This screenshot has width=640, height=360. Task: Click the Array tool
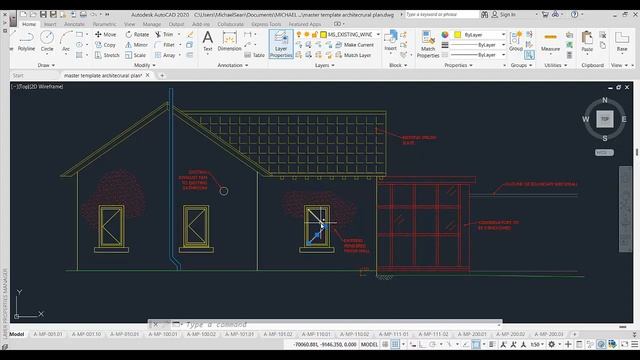[x=165, y=55]
